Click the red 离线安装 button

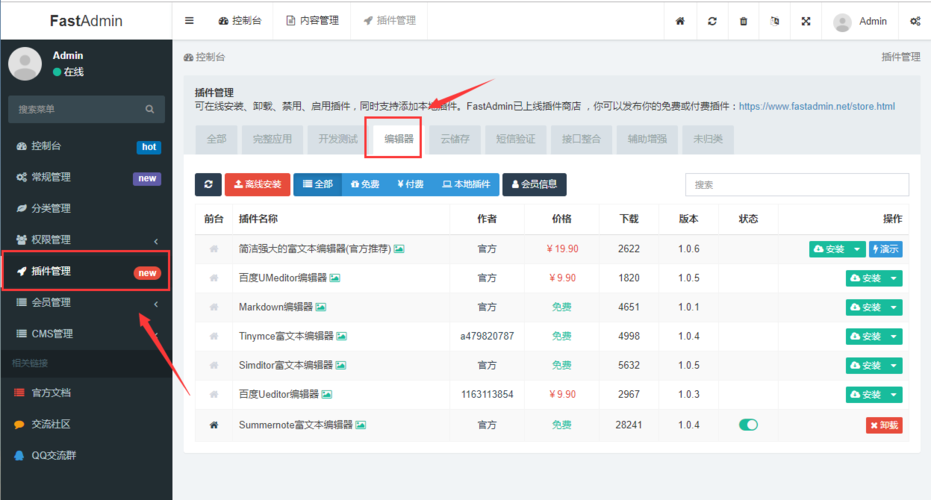click(258, 184)
